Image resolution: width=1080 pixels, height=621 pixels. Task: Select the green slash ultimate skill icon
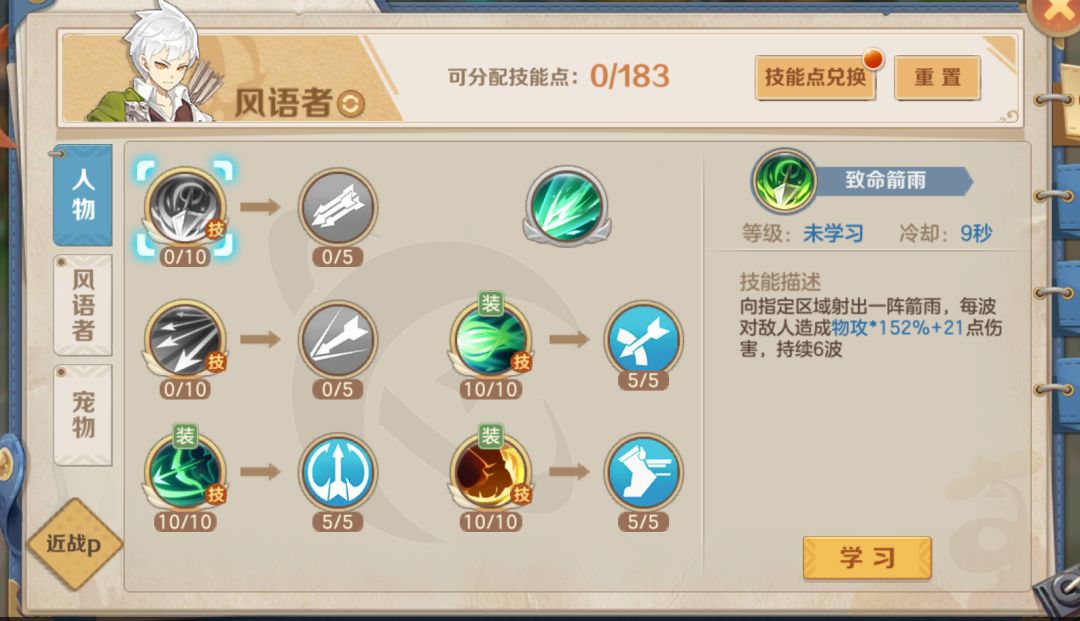(x=566, y=205)
